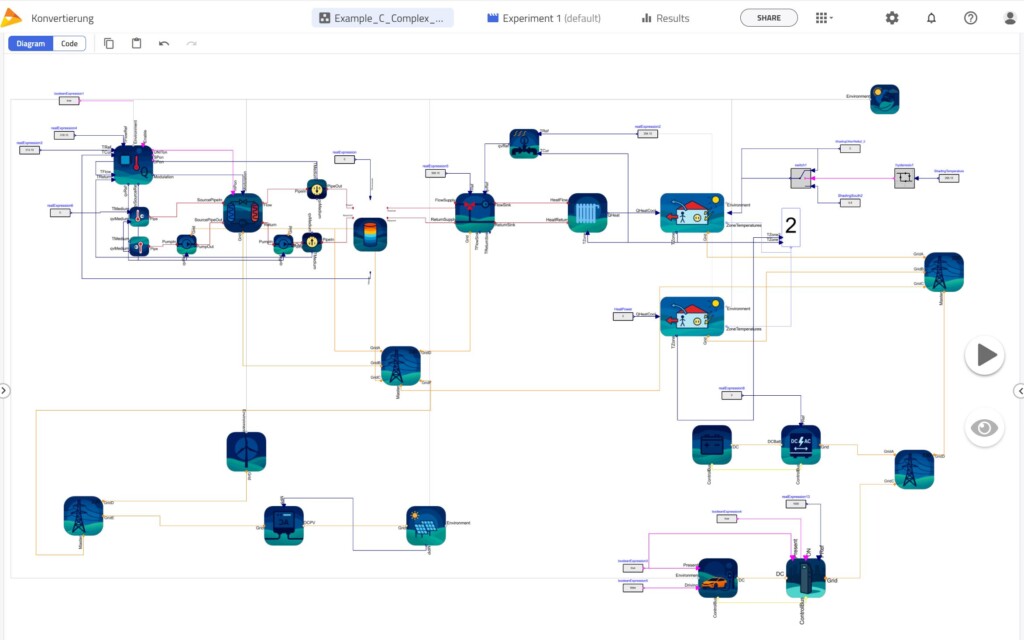Screen dimensions: 1024x640
Task: Click the paste clipboard icon
Action: (x=136, y=44)
